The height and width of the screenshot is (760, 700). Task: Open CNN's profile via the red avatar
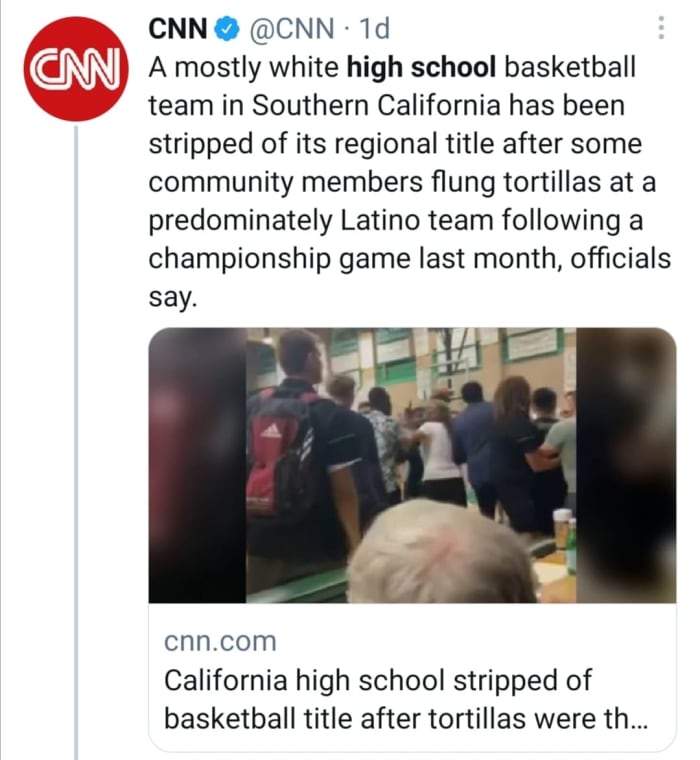[76, 69]
